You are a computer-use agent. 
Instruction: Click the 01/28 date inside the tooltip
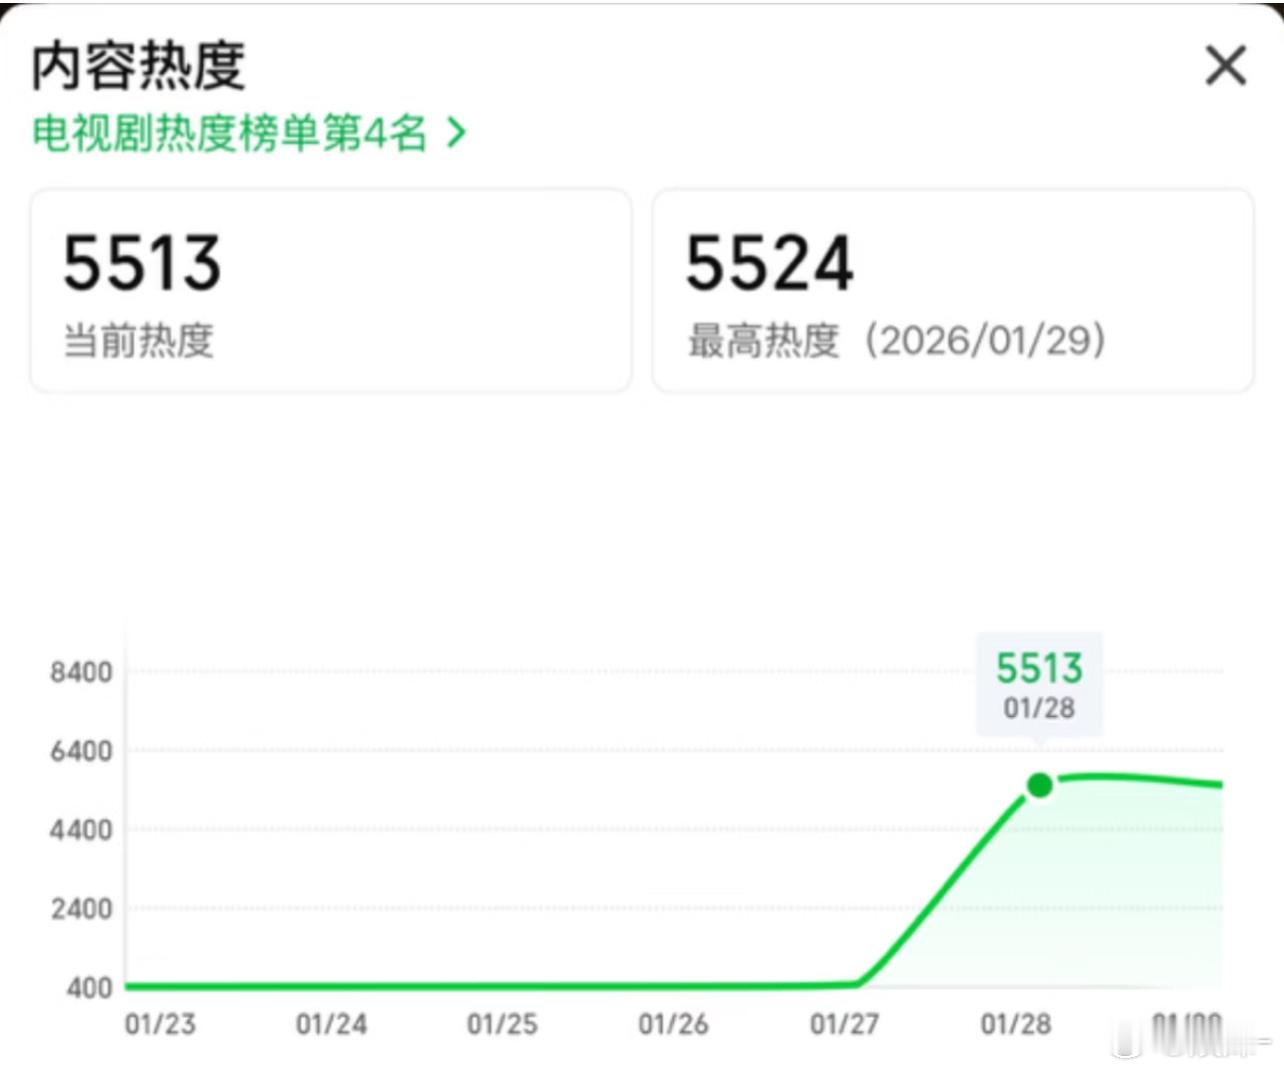[1039, 708]
